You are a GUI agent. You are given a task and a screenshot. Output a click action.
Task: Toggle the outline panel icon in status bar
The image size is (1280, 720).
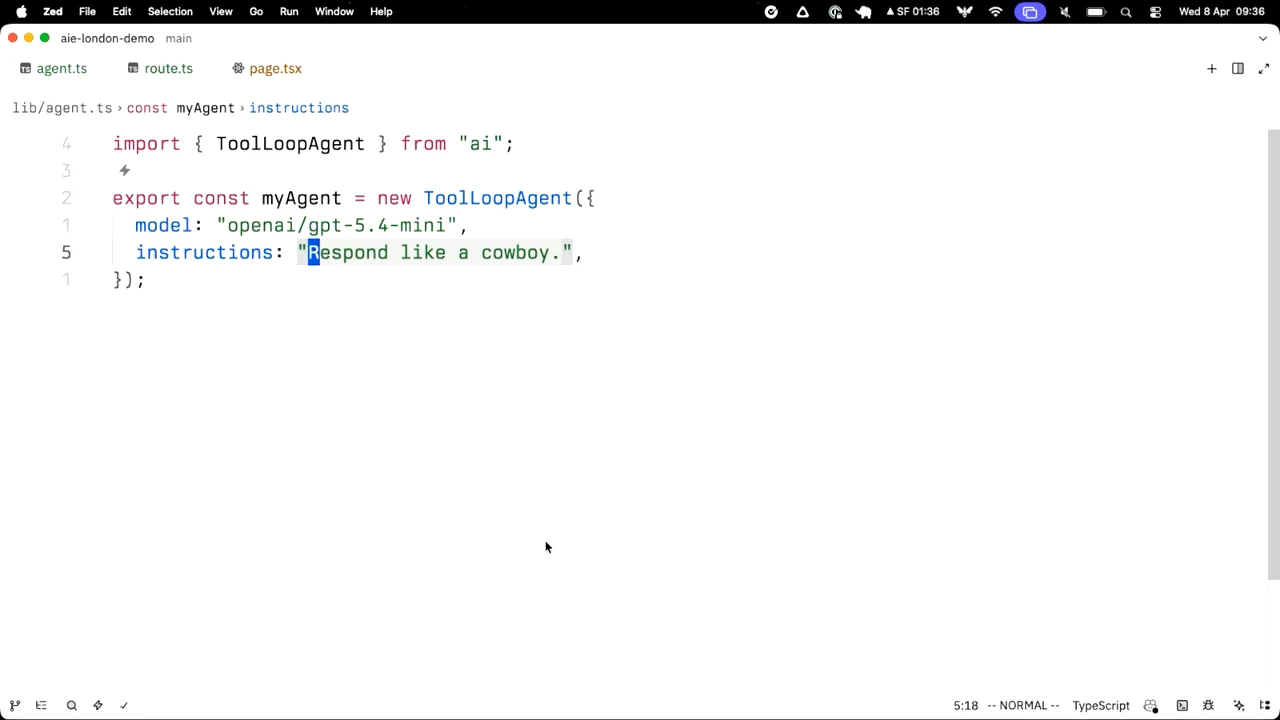tap(41, 705)
